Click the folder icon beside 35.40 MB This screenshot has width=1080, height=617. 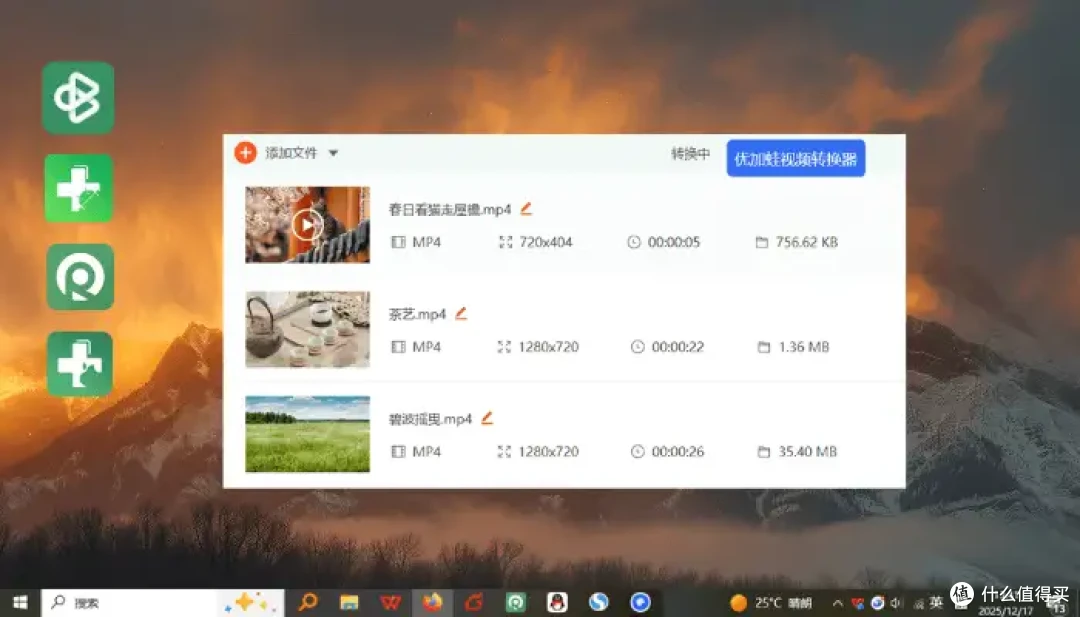click(764, 451)
